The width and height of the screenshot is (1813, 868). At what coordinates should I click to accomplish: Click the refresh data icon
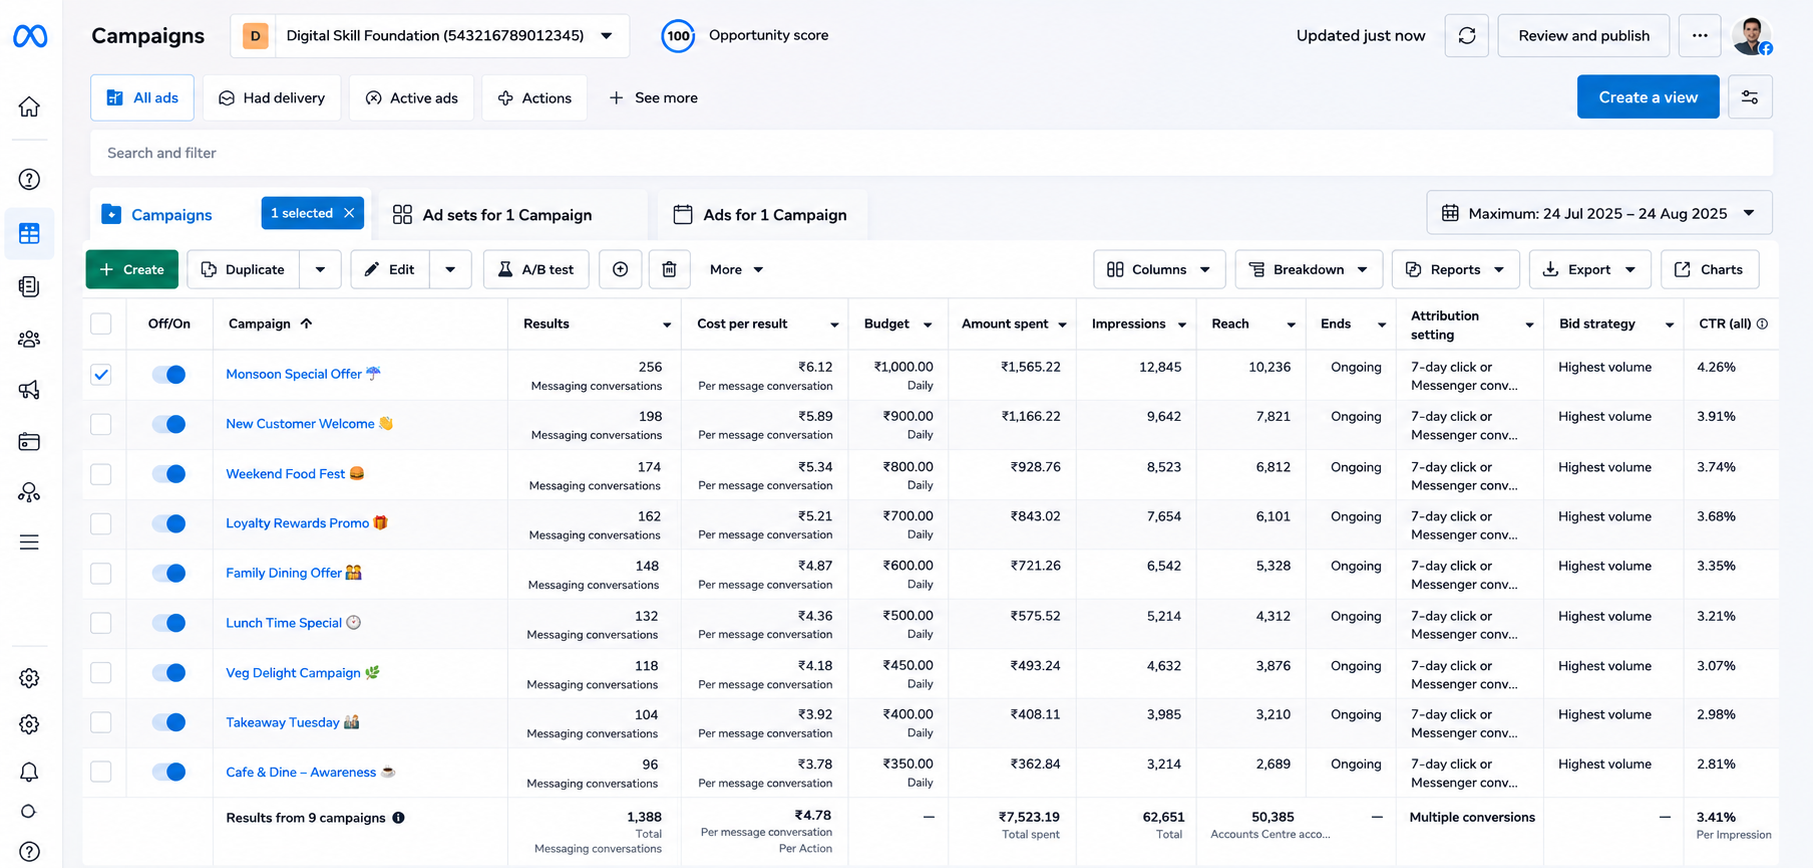[1467, 35]
